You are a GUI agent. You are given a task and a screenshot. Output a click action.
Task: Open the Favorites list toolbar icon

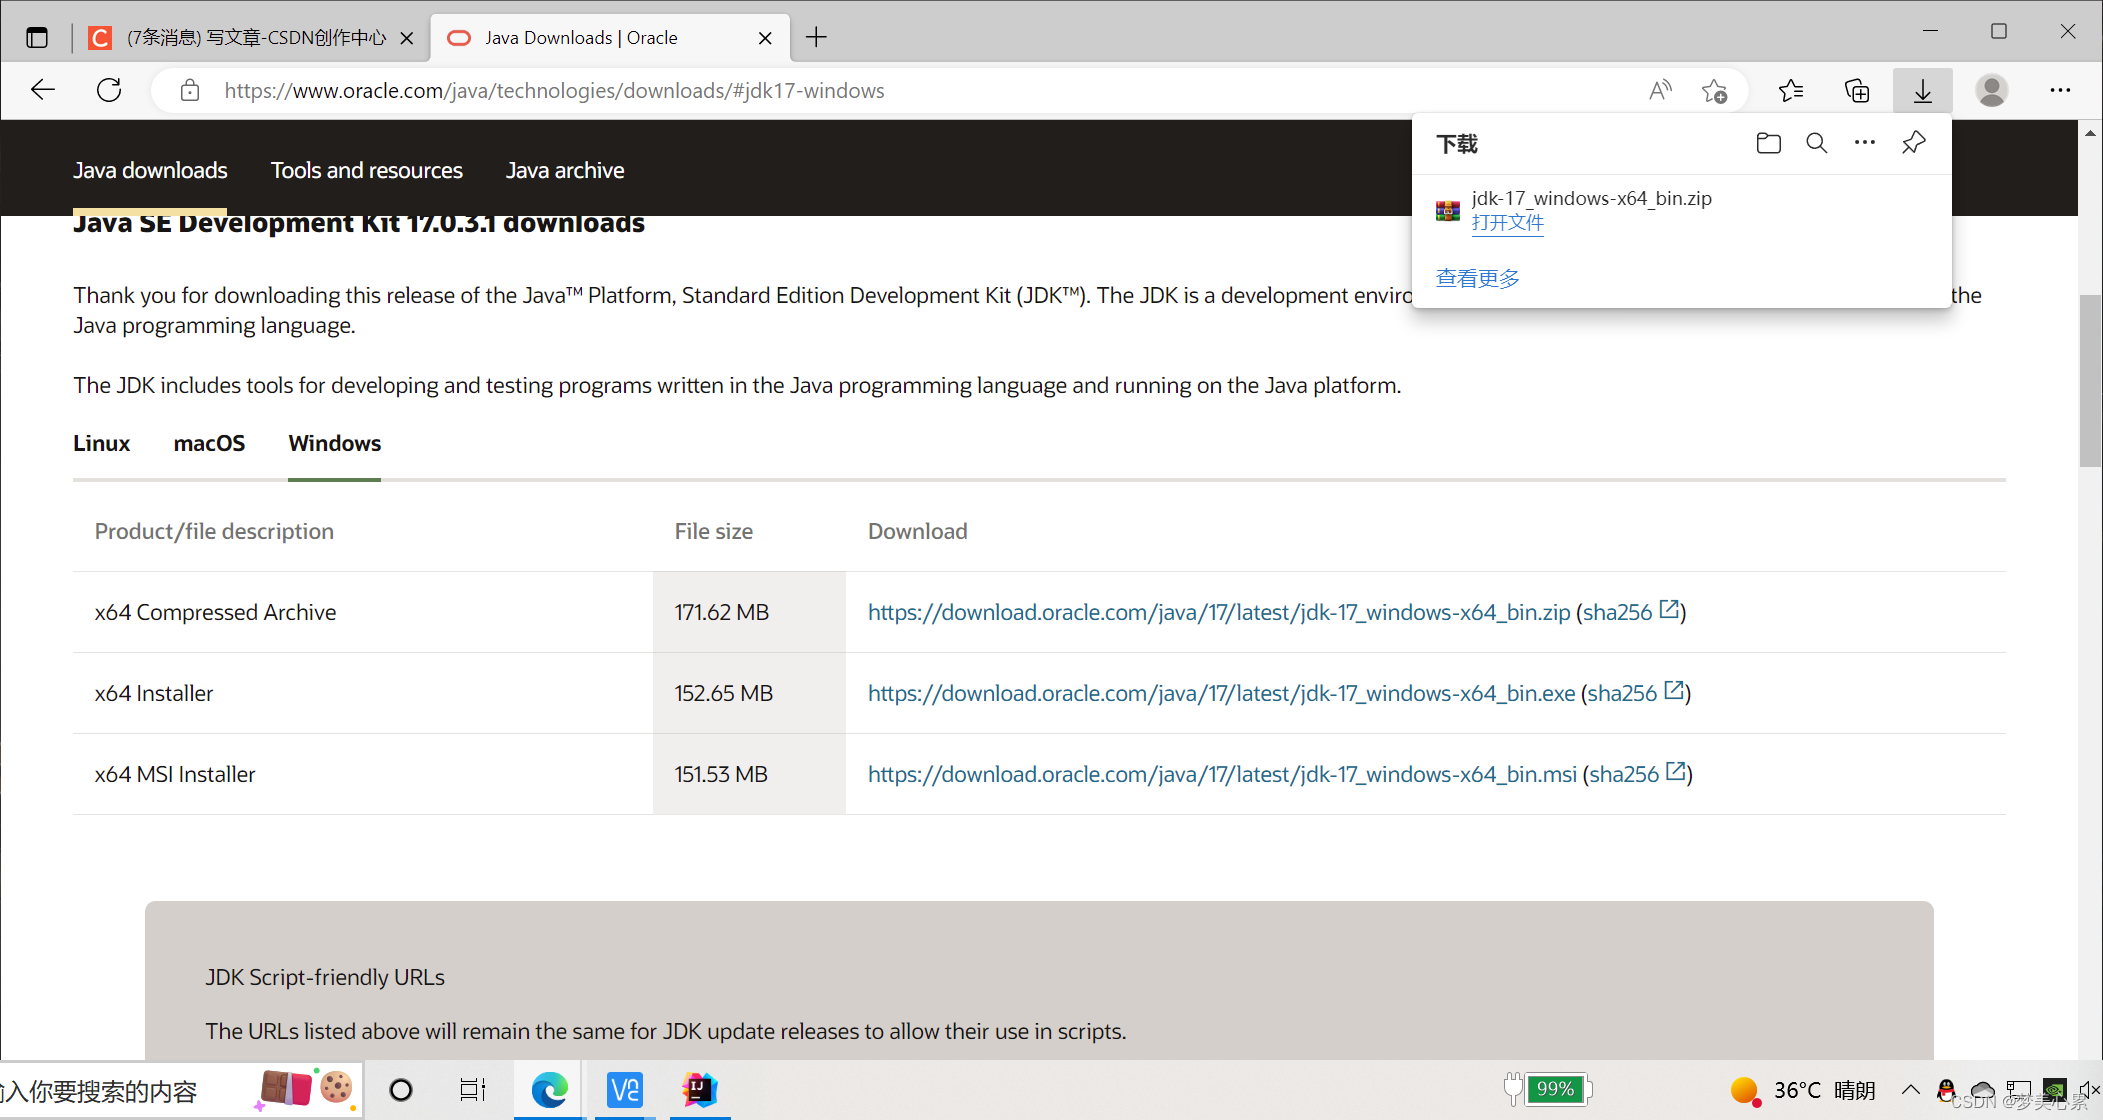coord(1790,91)
